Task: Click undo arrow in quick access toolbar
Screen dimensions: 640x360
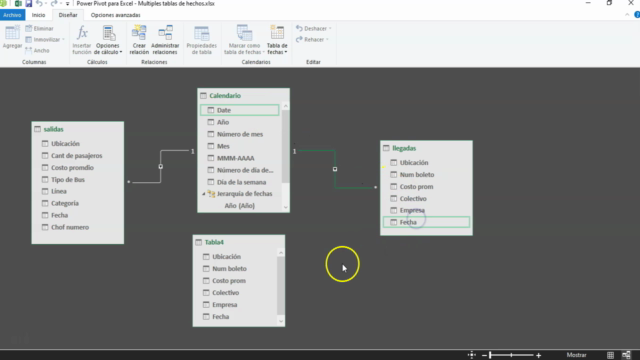Action: pos(39,4)
